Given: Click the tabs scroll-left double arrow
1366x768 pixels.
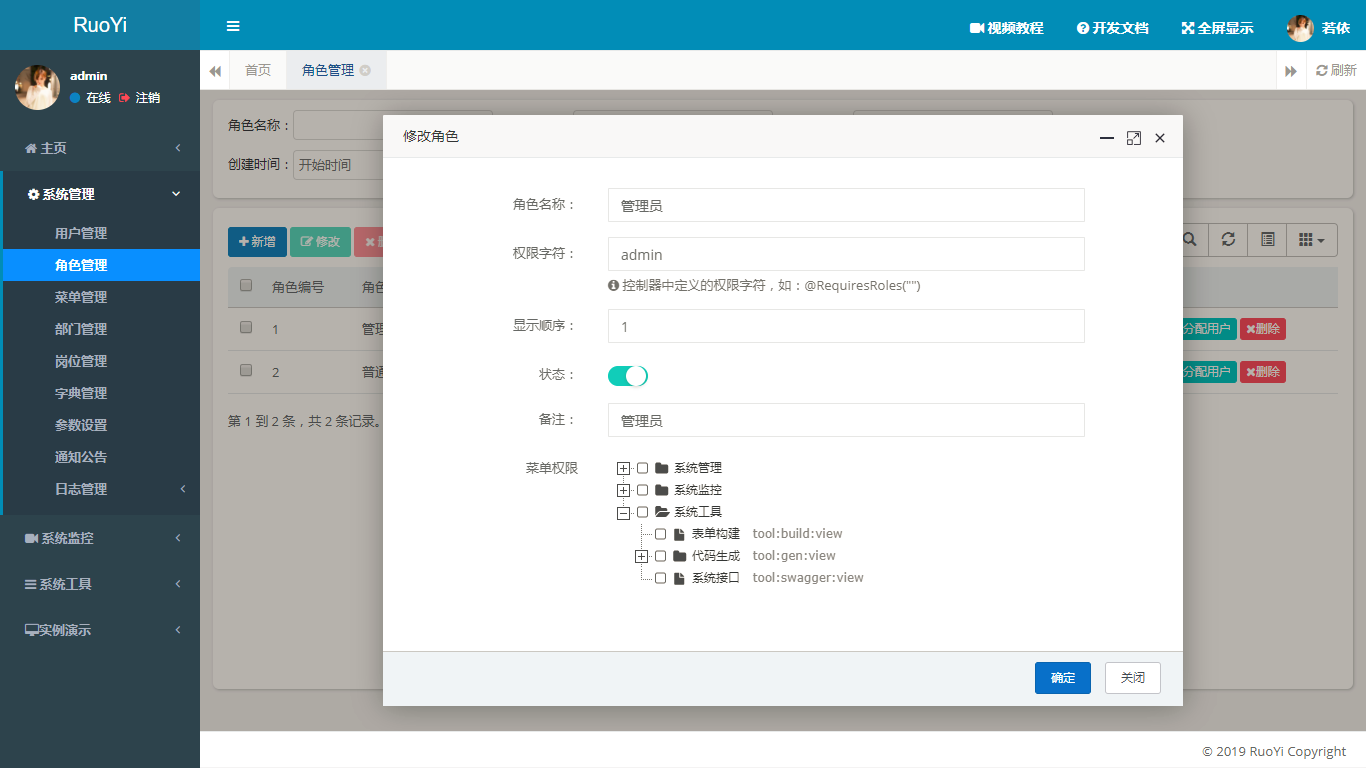Looking at the screenshot, I should tap(215, 71).
